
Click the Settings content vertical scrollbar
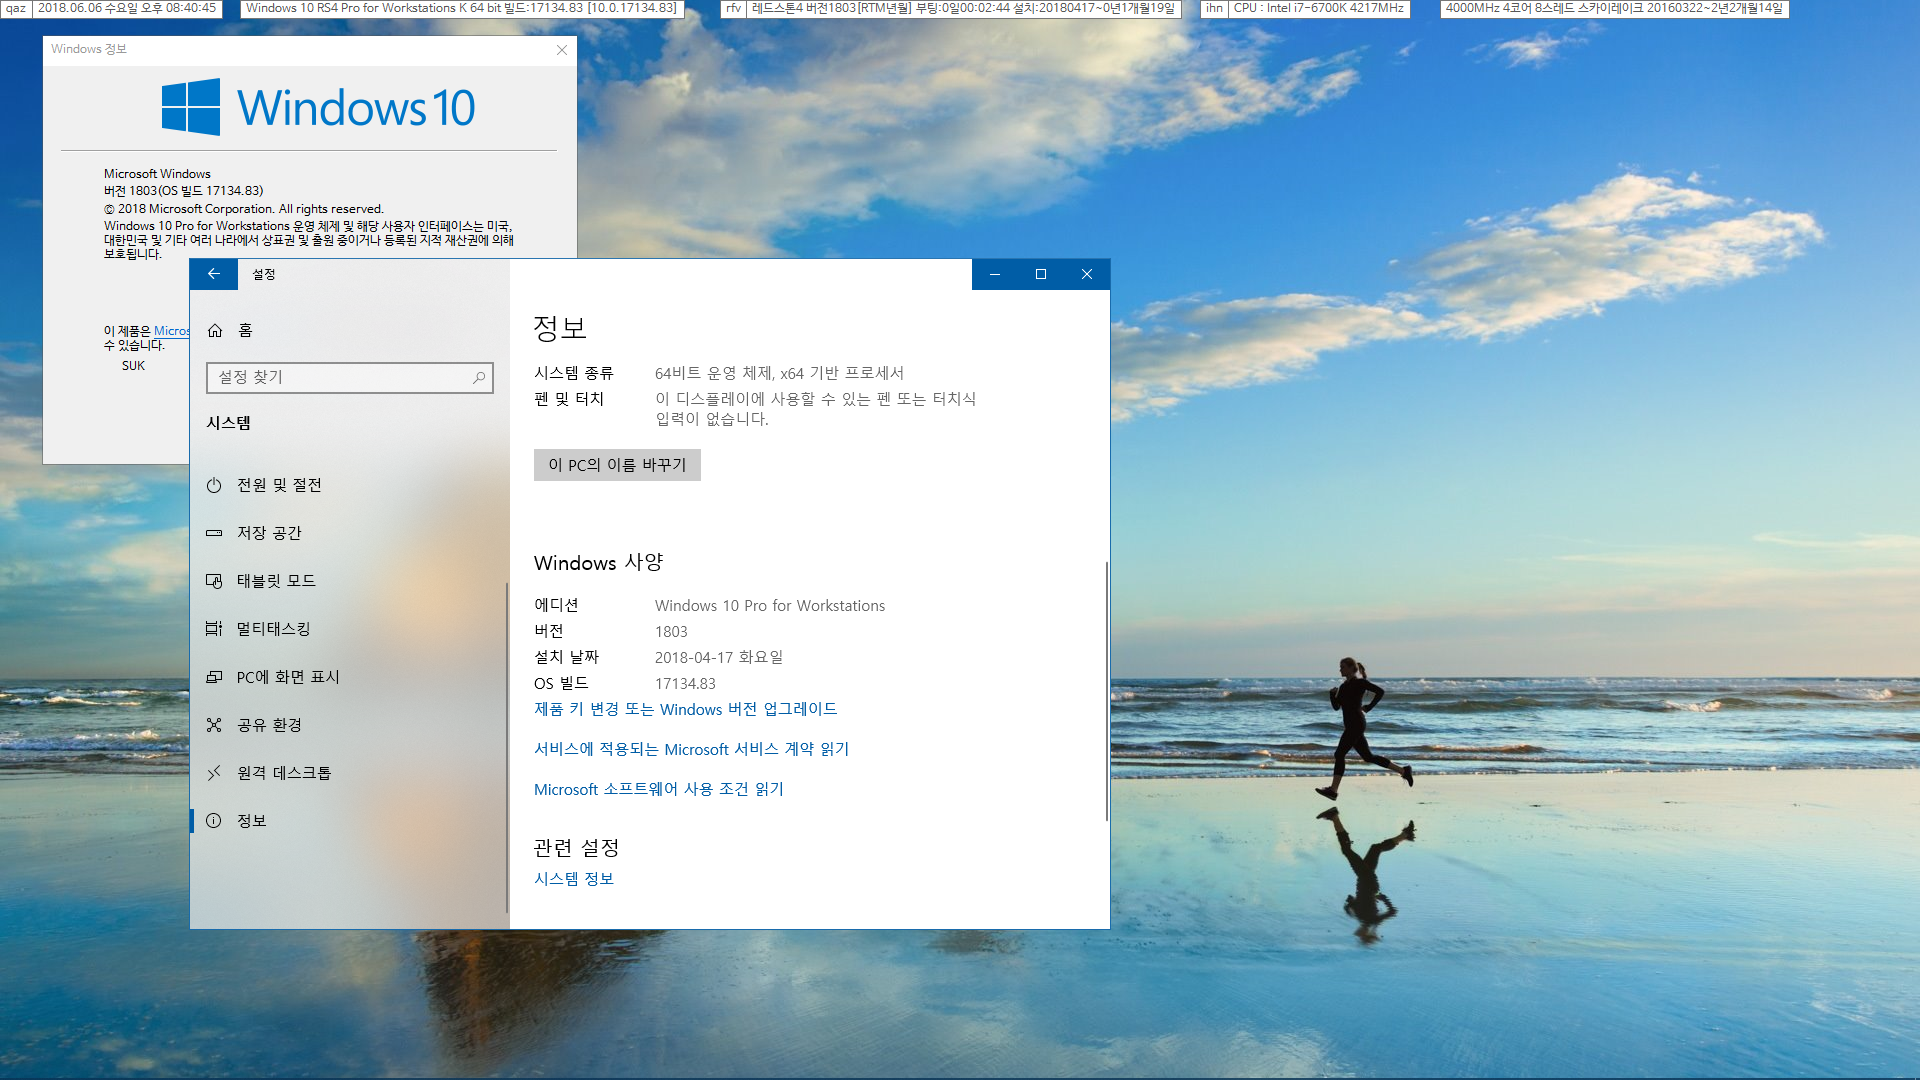pyautogui.click(x=1107, y=691)
